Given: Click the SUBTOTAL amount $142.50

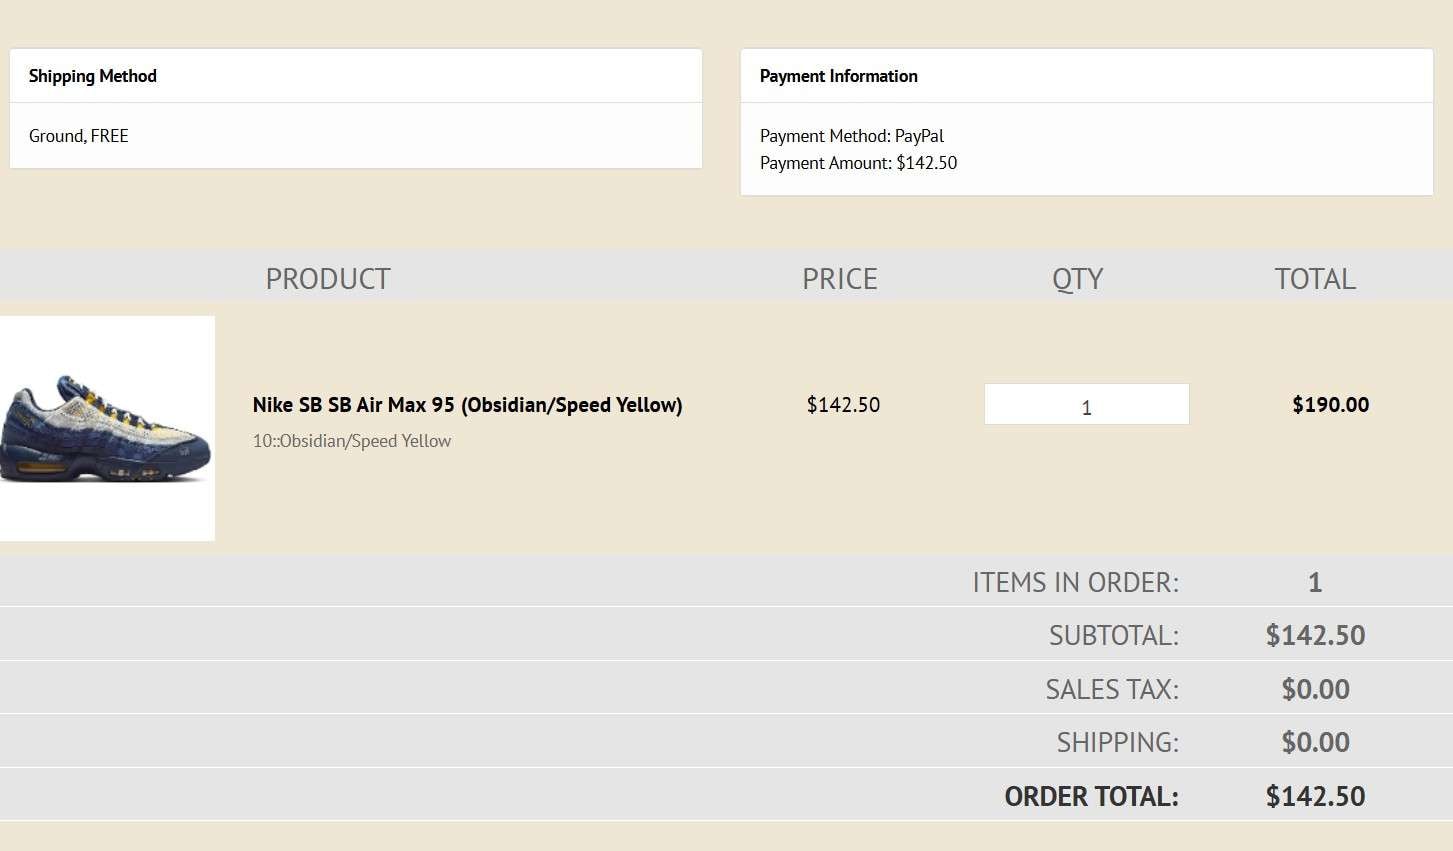Looking at the screenshot, I should (x=1315, y=635).
